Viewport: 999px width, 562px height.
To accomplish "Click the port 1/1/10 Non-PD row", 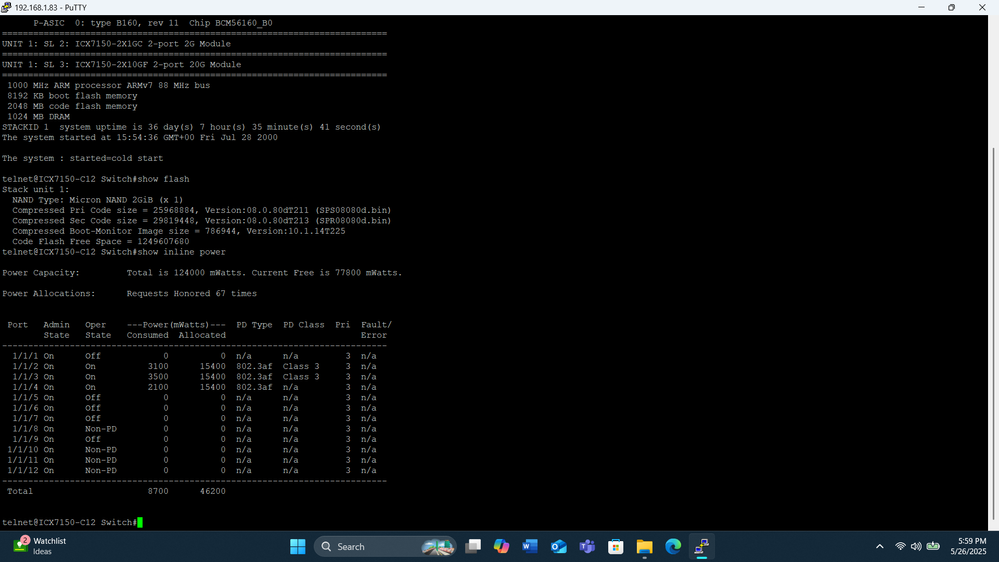I will click(192, 450).
